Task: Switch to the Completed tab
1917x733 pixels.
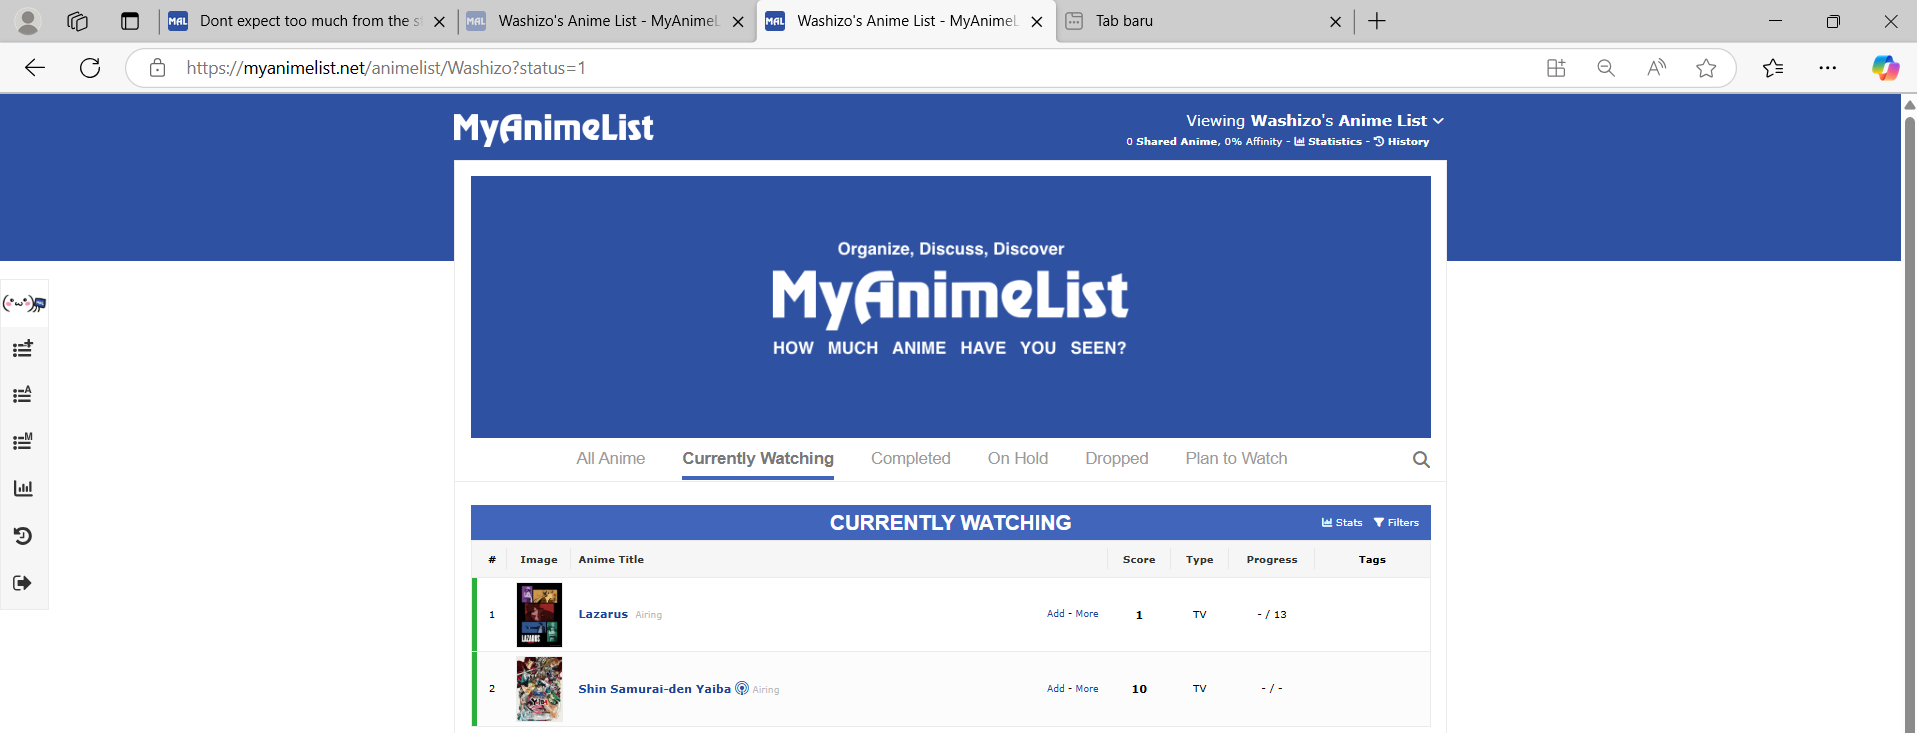Action: [910, 459]
